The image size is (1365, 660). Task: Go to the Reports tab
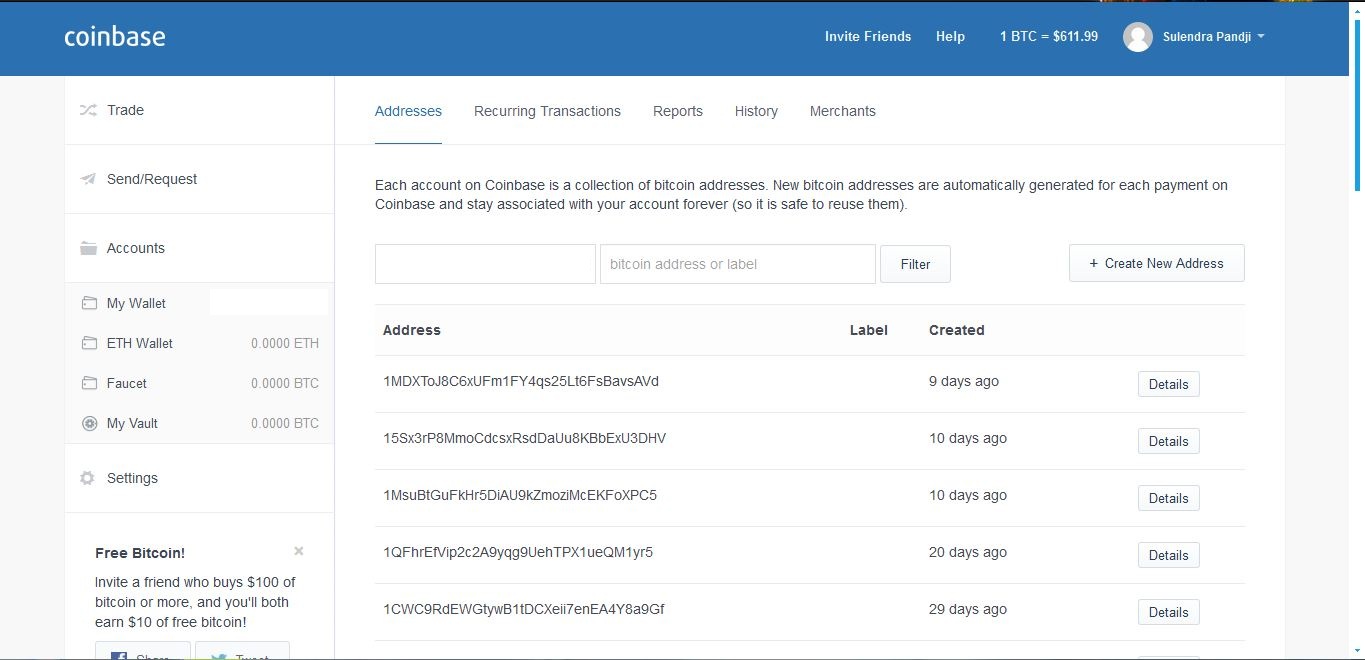[x=678, y=111]
